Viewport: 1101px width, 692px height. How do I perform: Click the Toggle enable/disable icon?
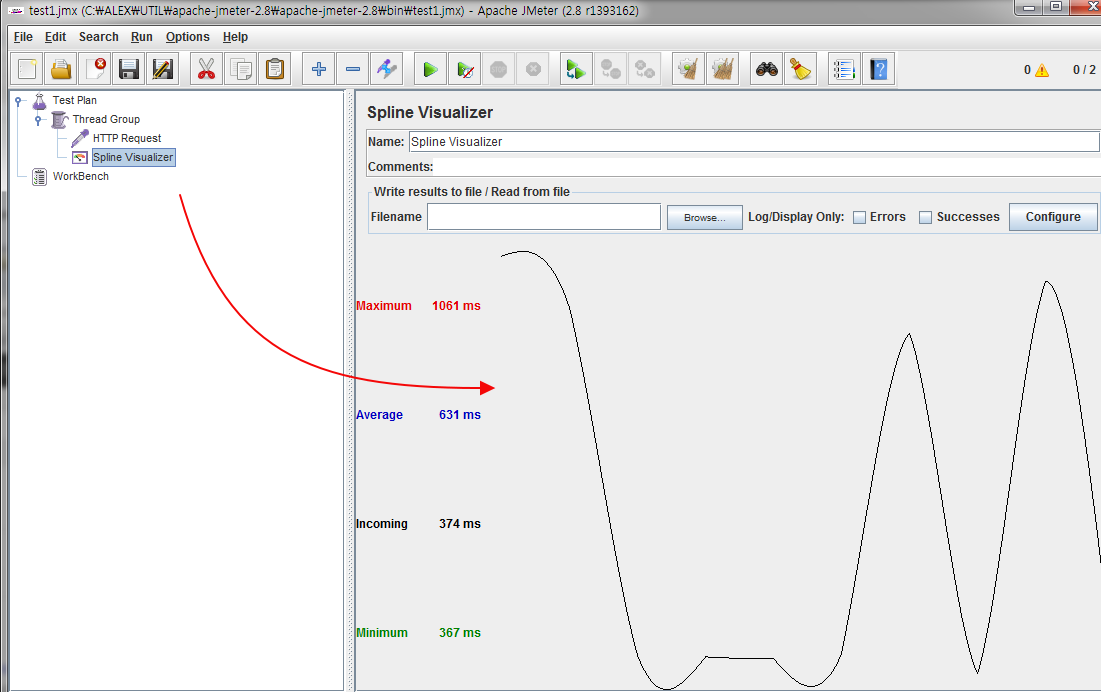click(386, 69)
